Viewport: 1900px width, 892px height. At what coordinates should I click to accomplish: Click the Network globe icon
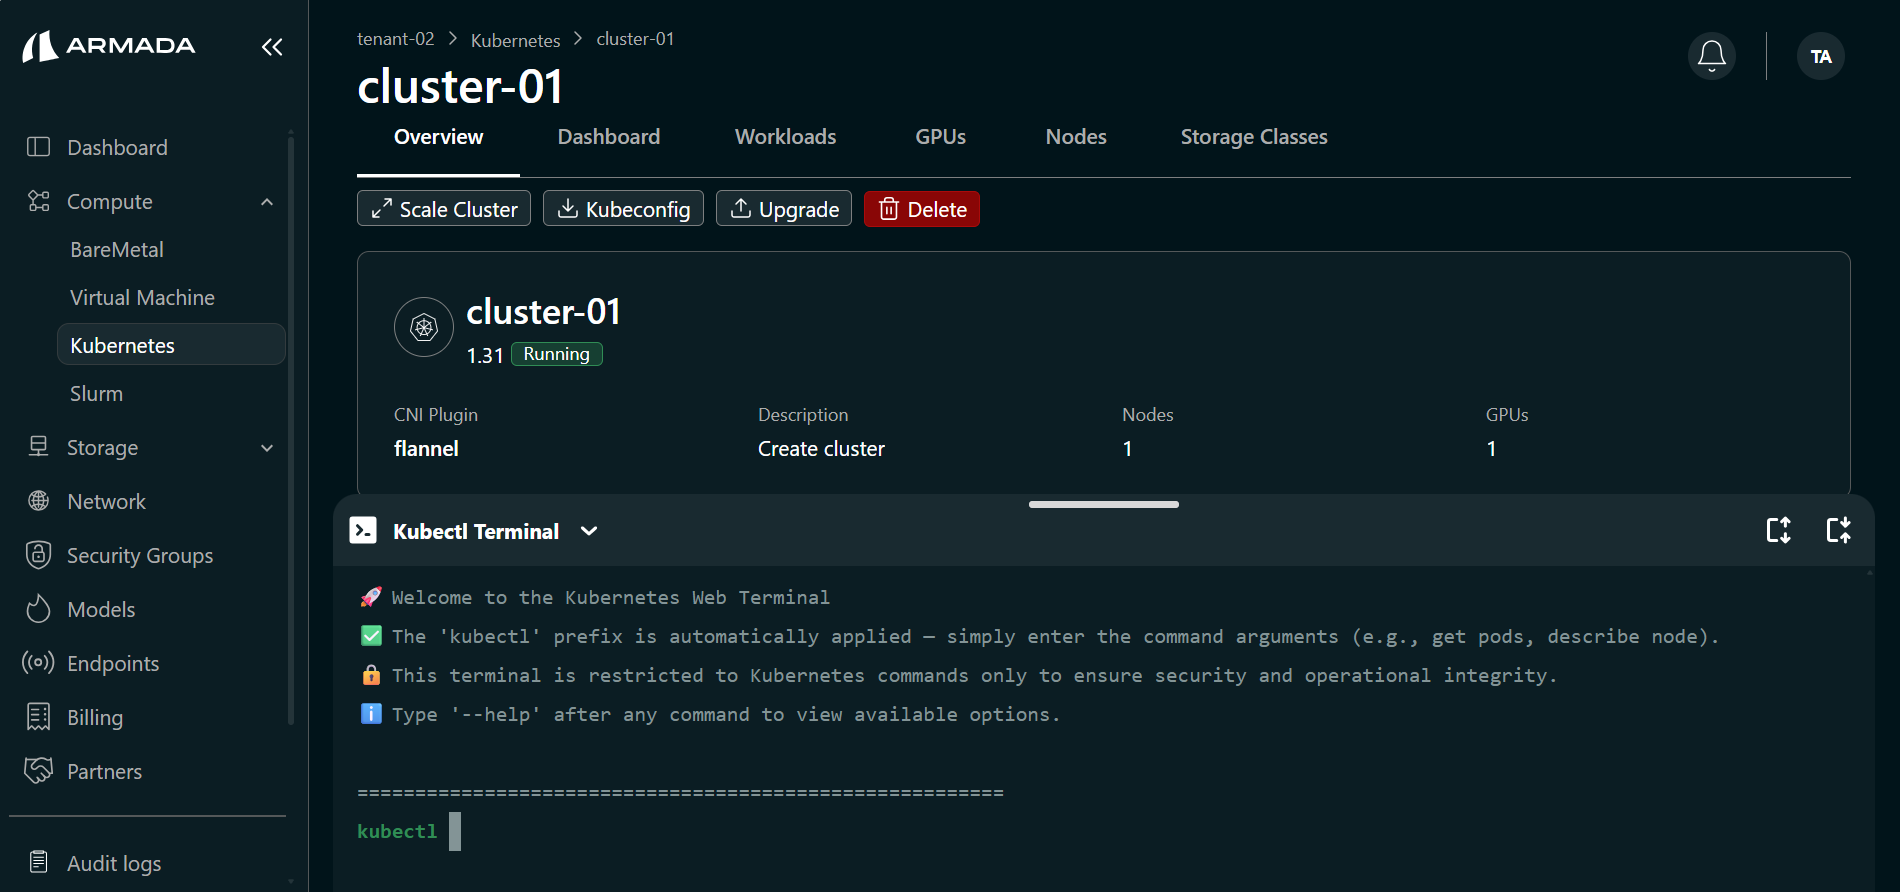[x=38, y=501]
